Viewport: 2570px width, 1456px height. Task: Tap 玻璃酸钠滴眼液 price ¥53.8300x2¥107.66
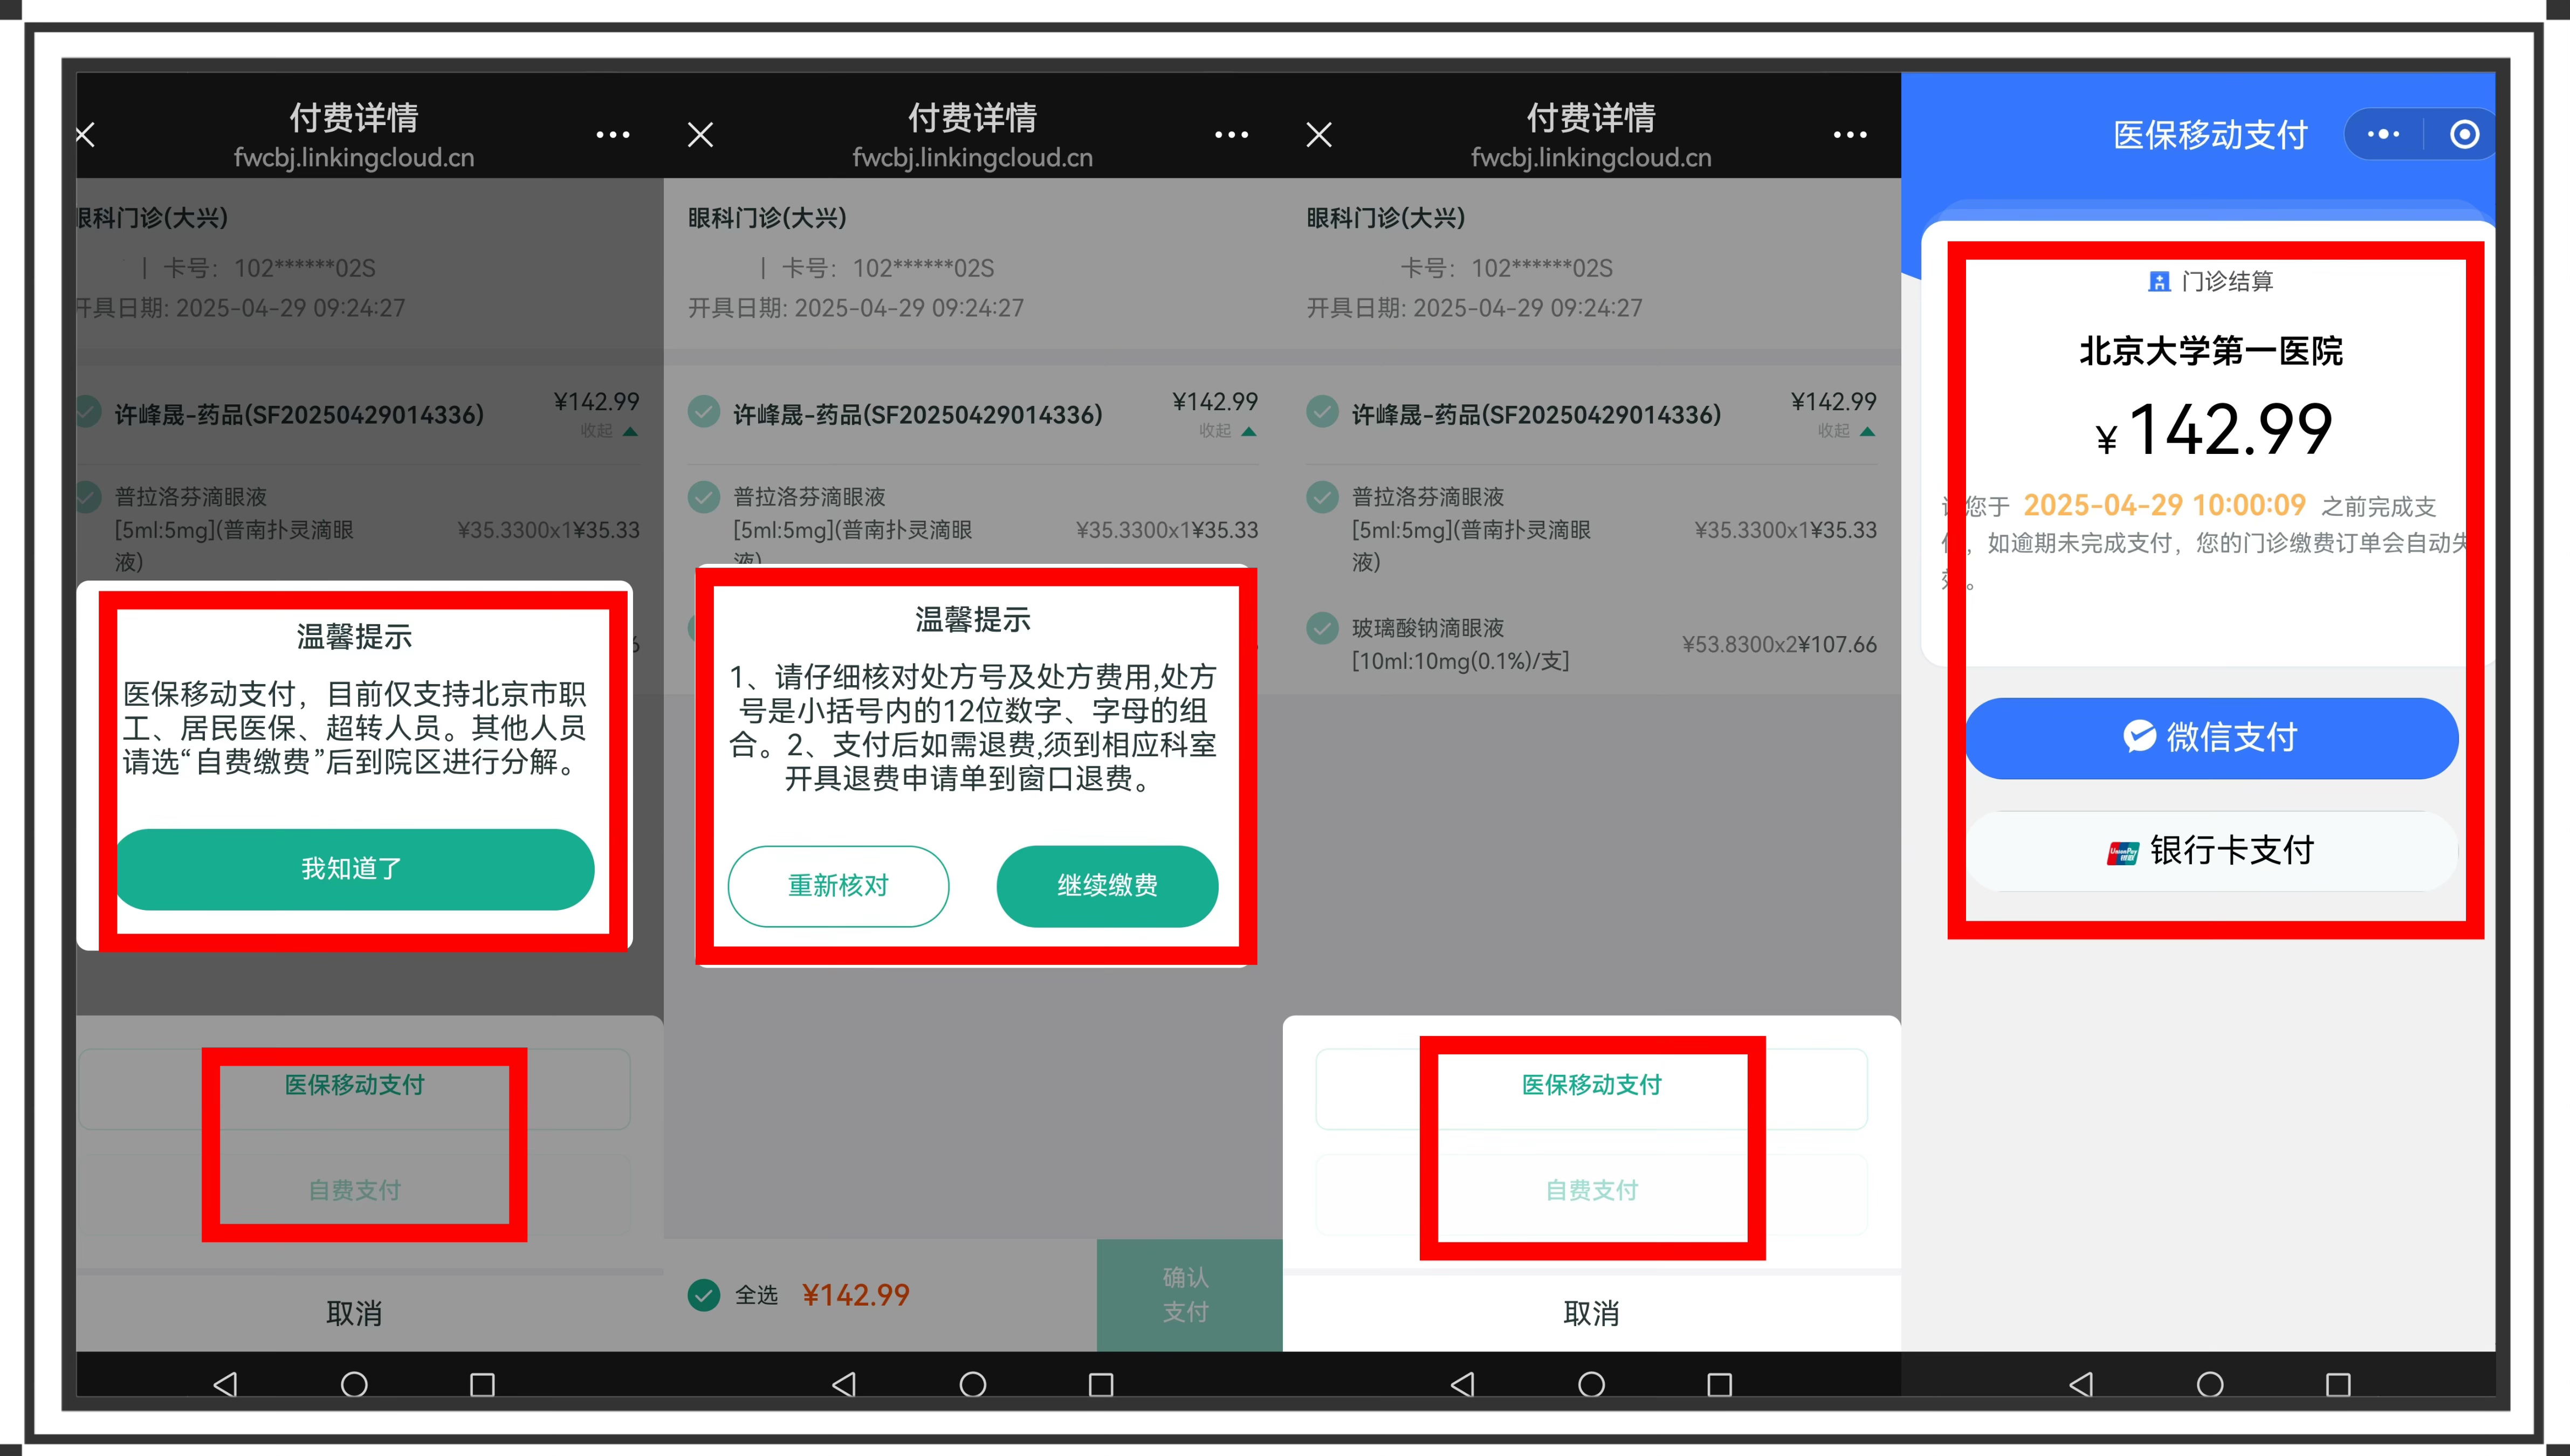(1779, 644)
